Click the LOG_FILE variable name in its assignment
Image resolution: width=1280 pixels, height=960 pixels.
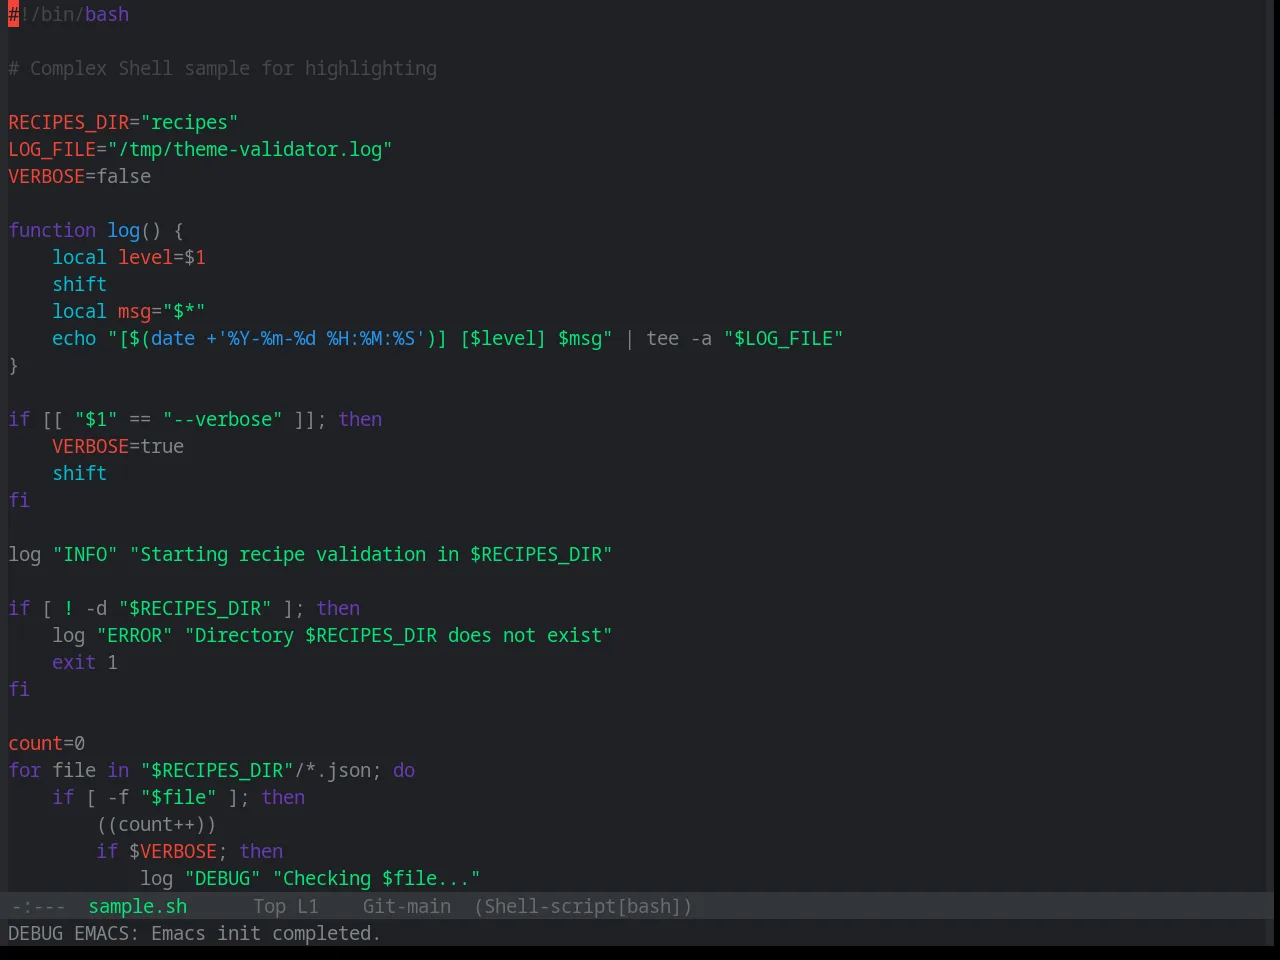52,149
